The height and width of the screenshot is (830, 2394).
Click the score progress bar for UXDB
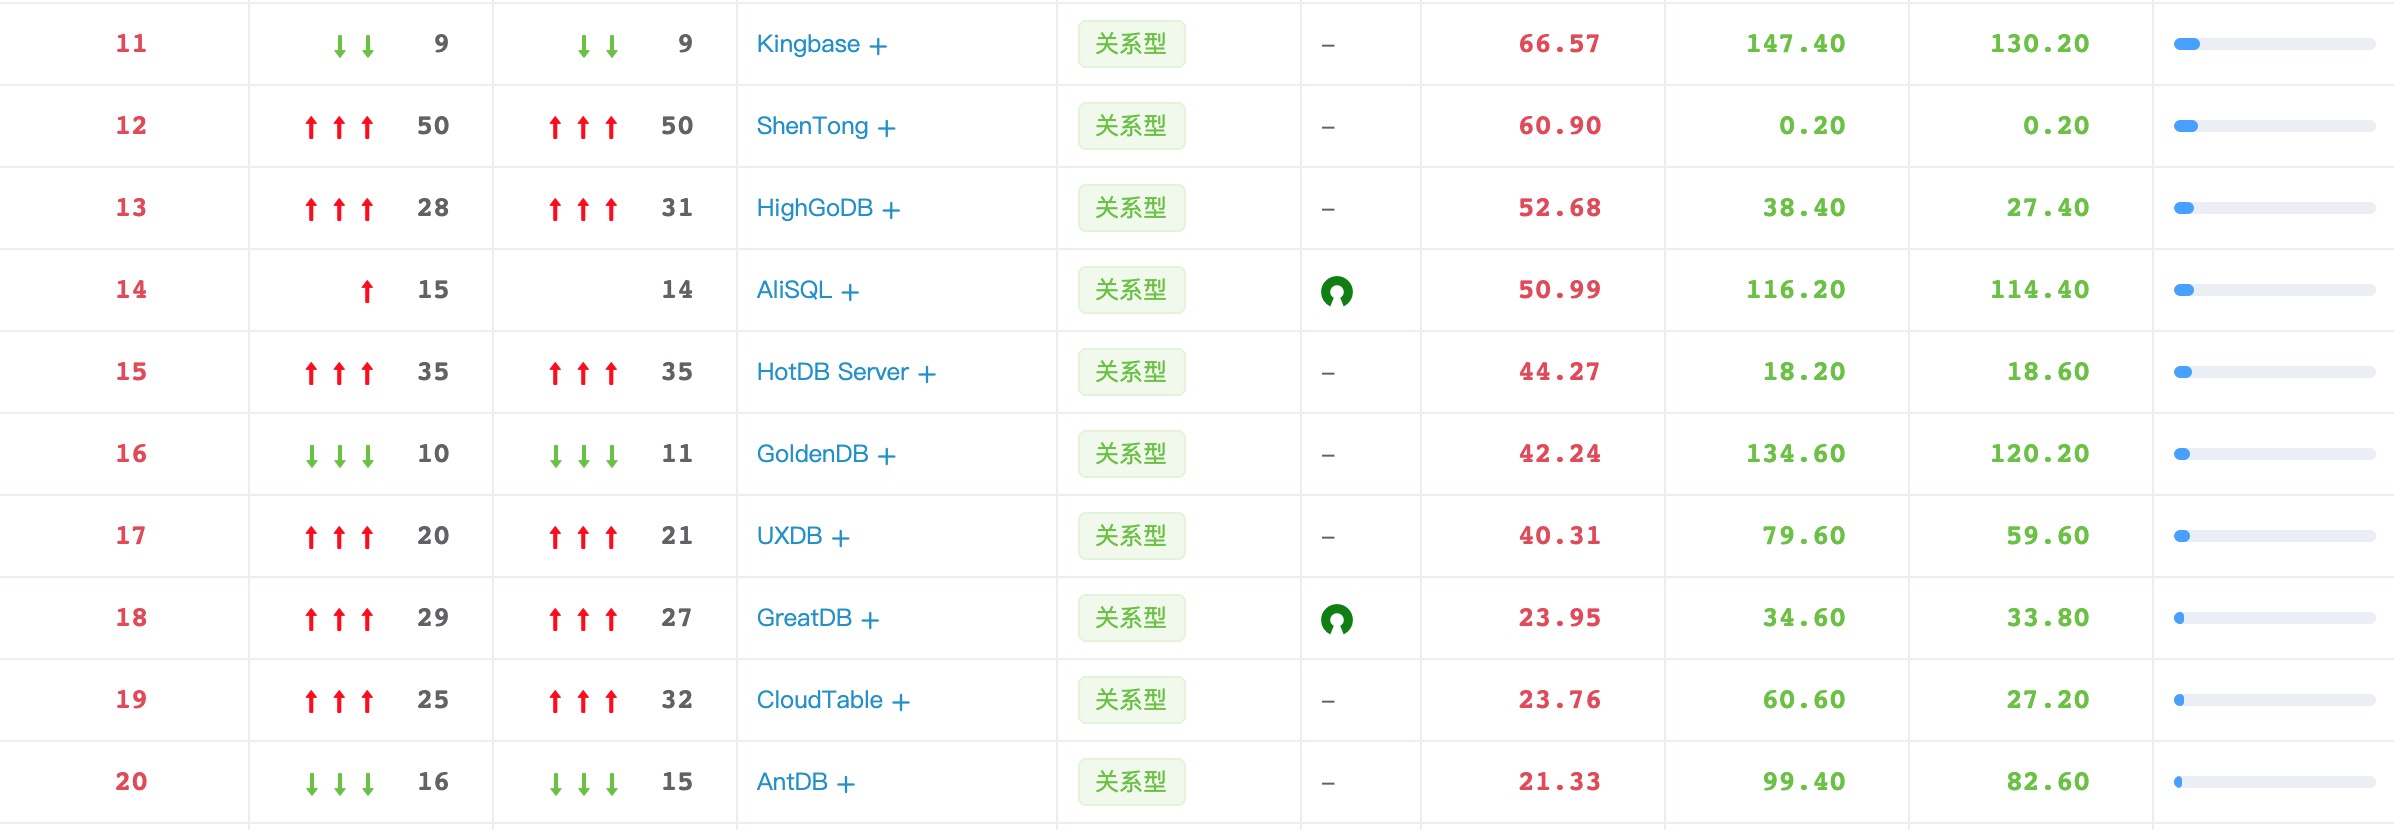(2275, 536)
